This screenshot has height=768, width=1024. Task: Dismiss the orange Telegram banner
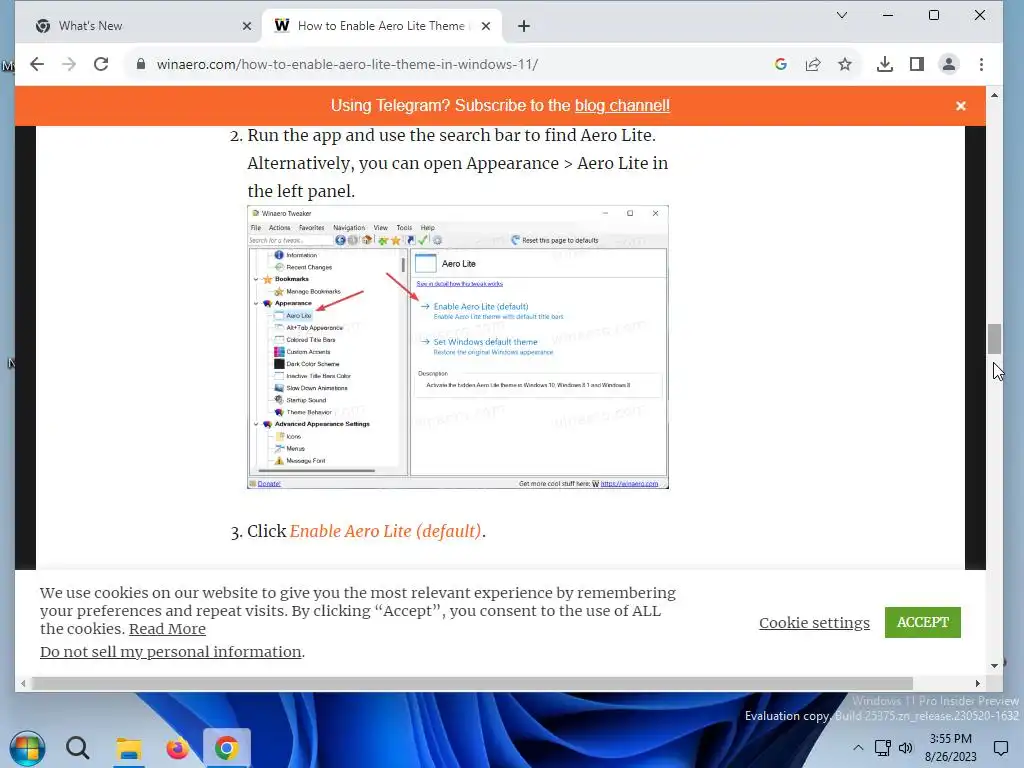[961, 106]
